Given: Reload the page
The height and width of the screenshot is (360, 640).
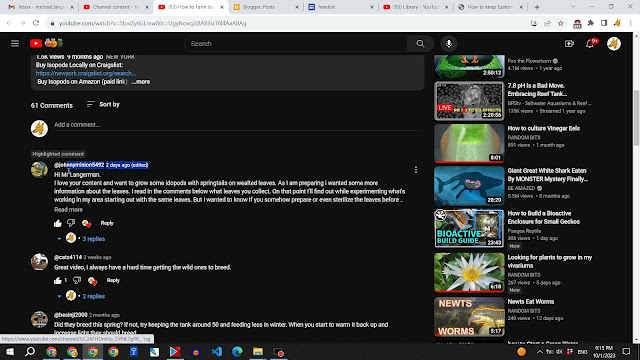Looking at the screenshot, I should (36, 23).
